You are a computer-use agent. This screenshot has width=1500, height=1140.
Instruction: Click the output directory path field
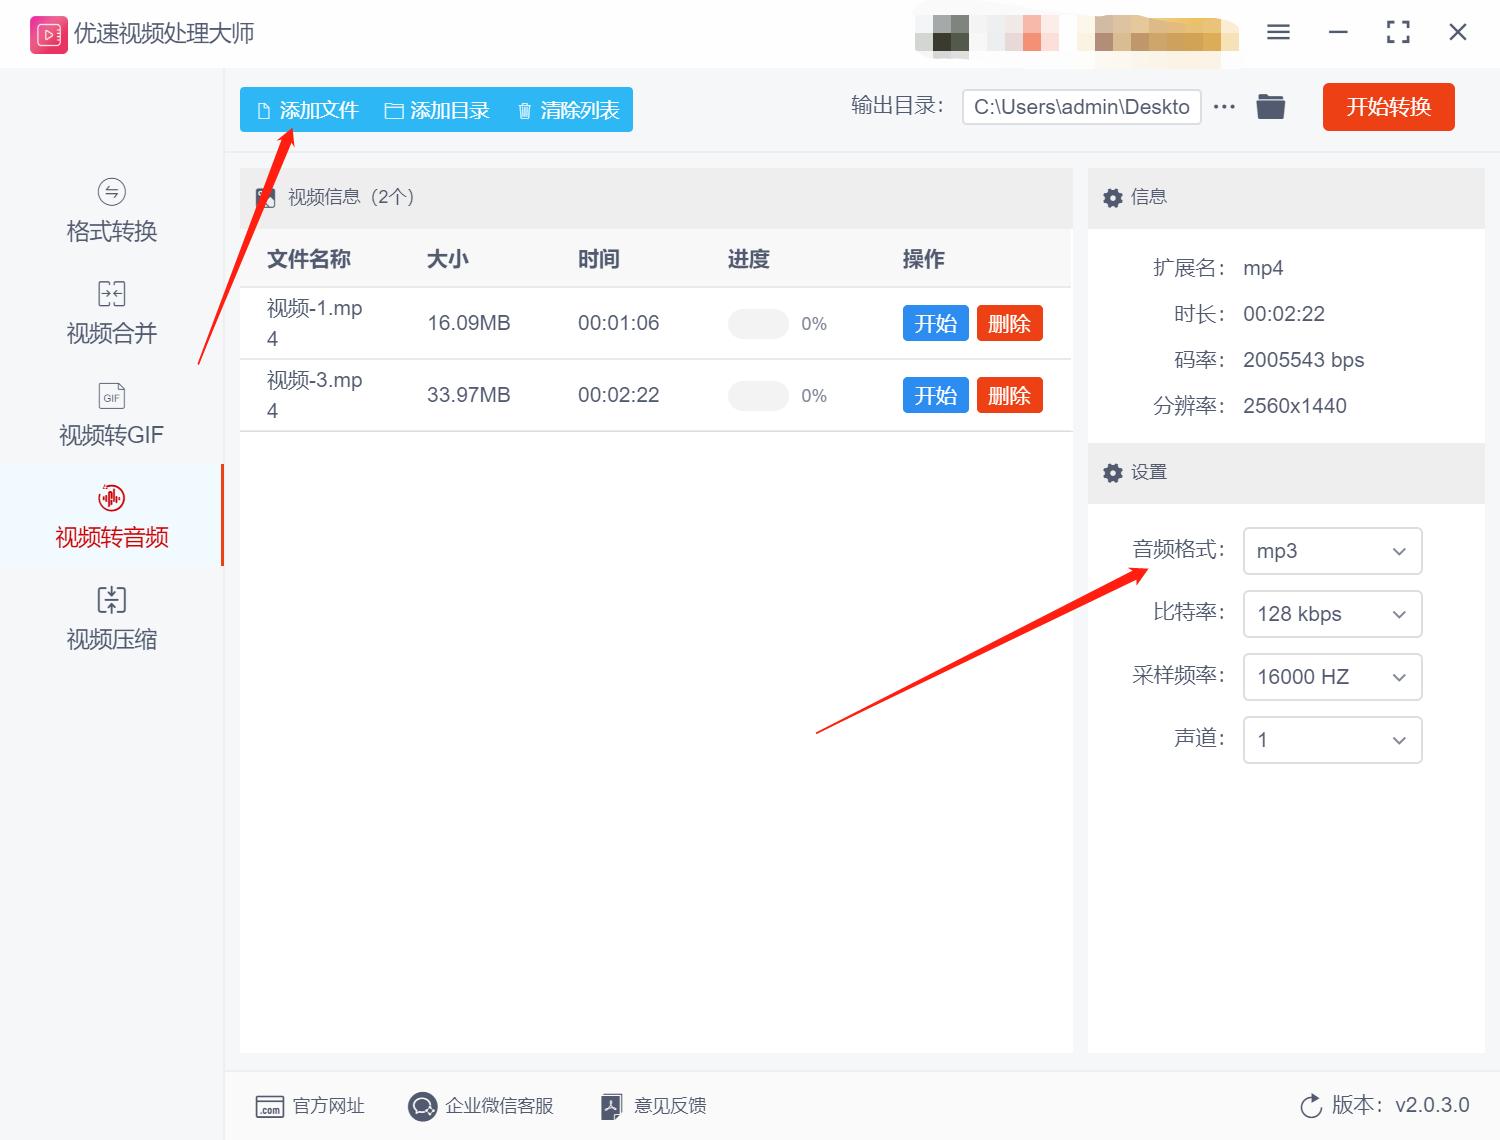coord(1081,106)
